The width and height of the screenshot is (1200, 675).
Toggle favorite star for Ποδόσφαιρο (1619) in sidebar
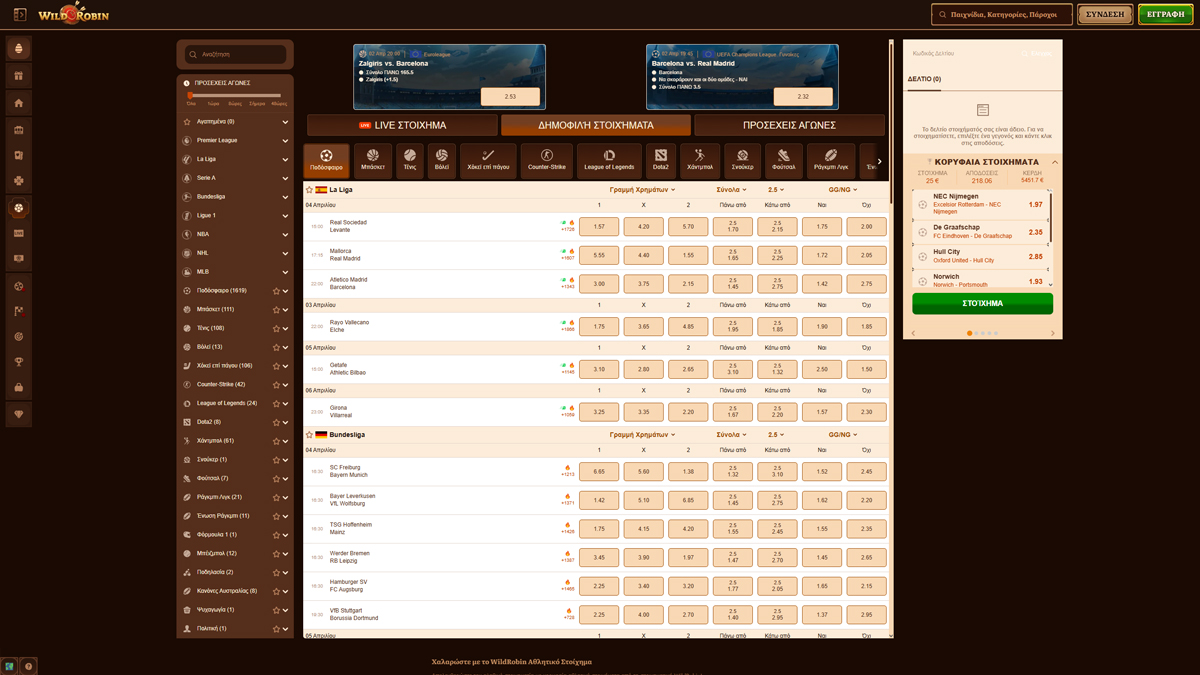[276, 291]
